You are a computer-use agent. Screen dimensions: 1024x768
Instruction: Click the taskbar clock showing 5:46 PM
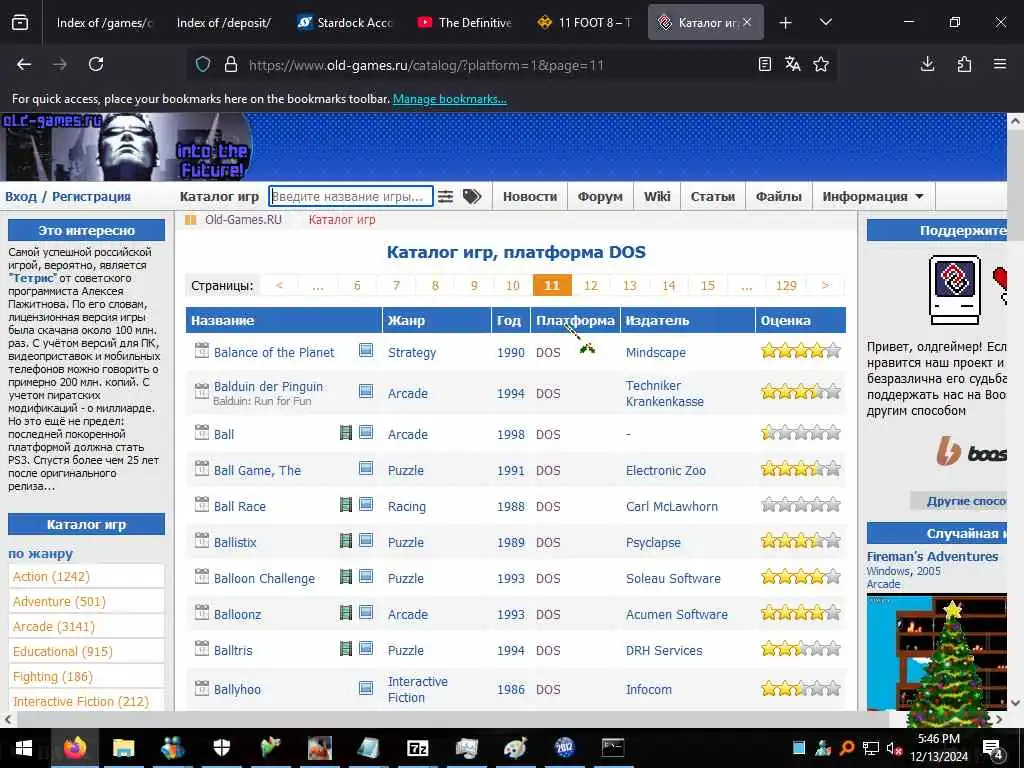(x=938, y=748)
